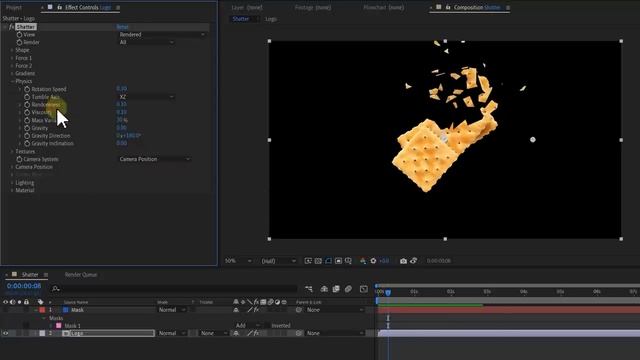Toggle the View property stopwatch in Shatter
The width and height of the screenshot is (640, 360).
[20, 35]
